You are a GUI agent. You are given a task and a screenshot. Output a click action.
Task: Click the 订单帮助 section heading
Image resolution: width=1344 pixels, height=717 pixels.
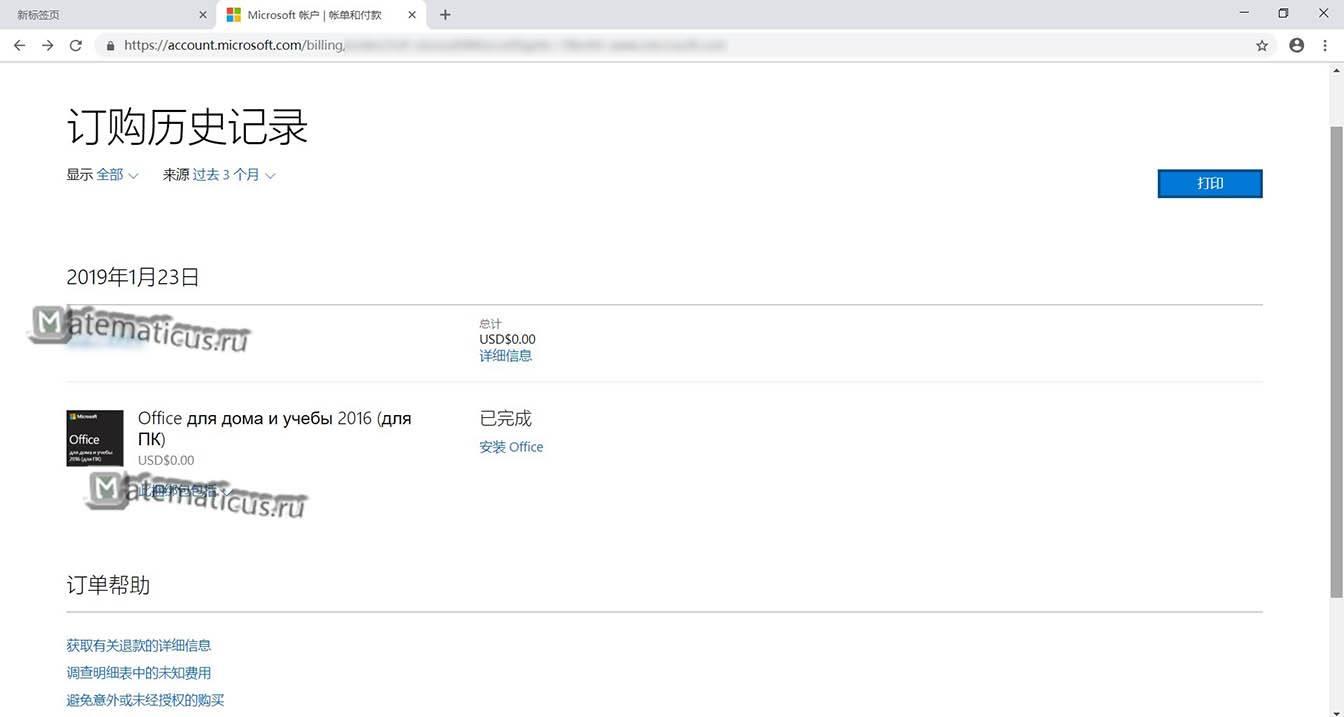[x=108, y=585]
